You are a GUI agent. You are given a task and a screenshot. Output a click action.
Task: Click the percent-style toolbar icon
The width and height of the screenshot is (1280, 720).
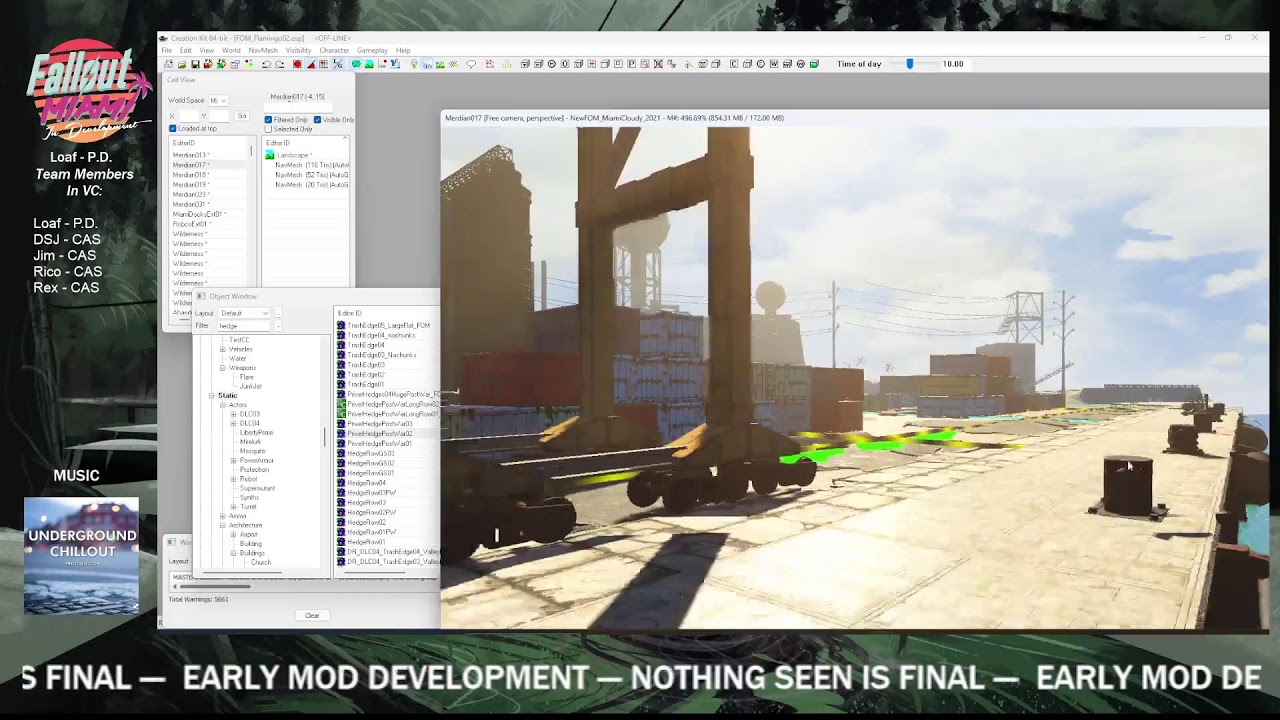tap(337, 64)
